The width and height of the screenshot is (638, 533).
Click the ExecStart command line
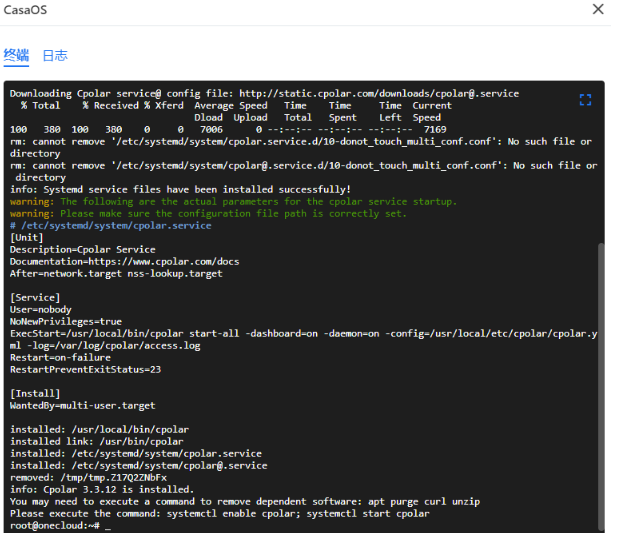300,333
